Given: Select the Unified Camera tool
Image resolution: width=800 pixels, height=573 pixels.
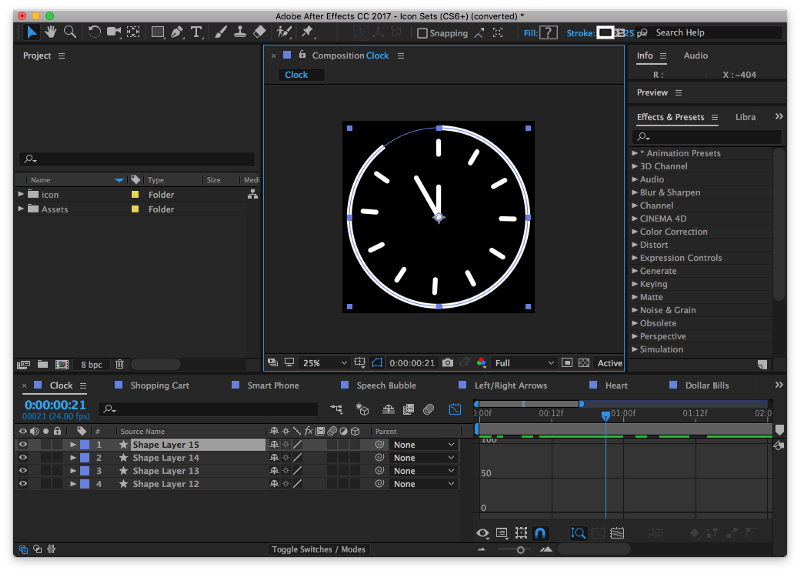Looking at the screenshot, I should click(114, 32).
